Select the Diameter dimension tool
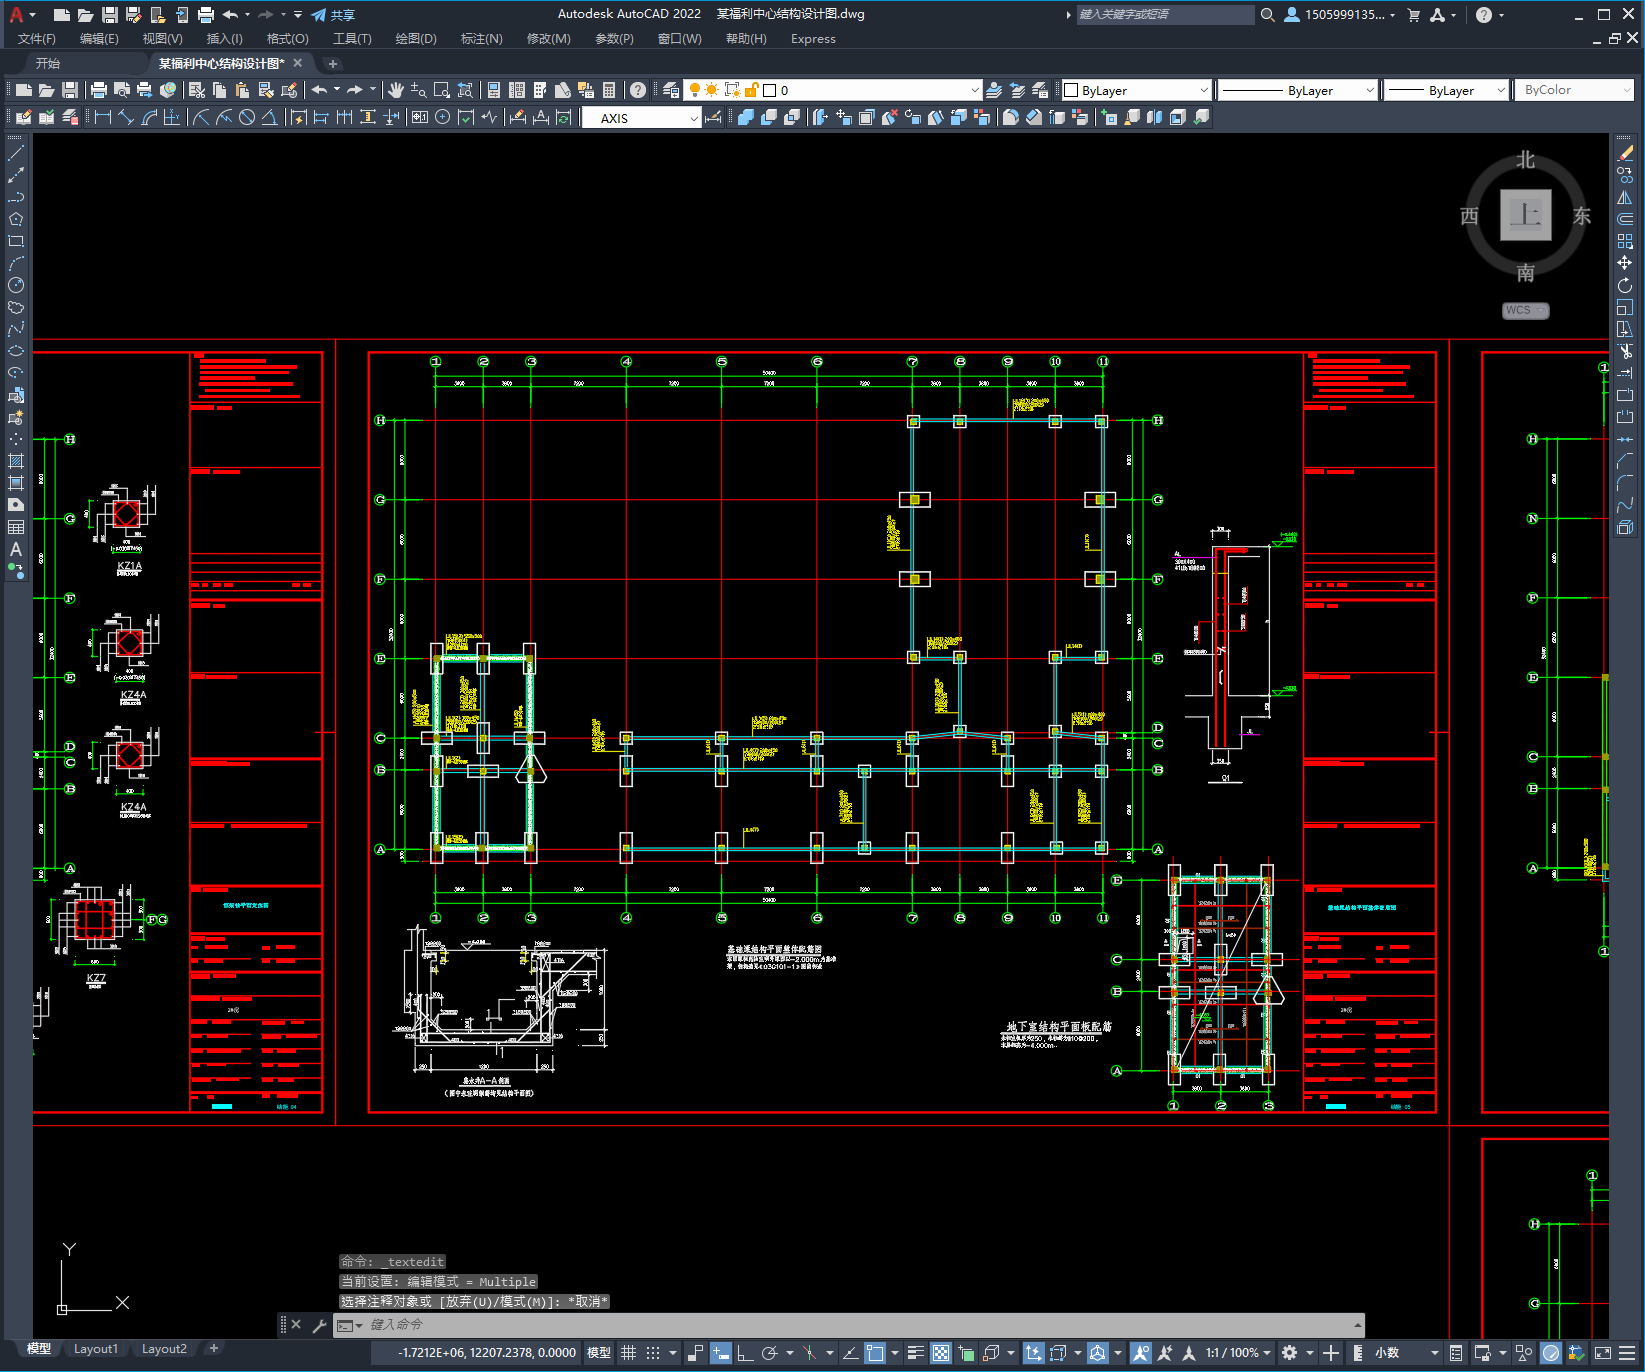The height and width of the screenshot is (1372, 1645). click(x=247, y=117)
